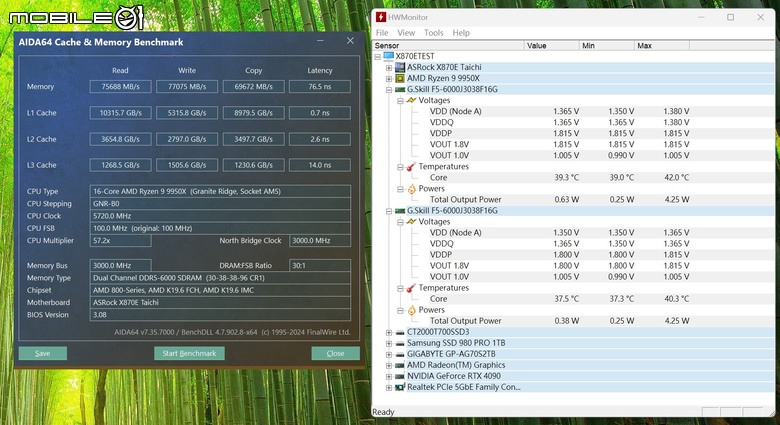Expand the CT2000T700SSD3 node
The height and width of the screenshot is (425, 780).
(x=389, y=332)
